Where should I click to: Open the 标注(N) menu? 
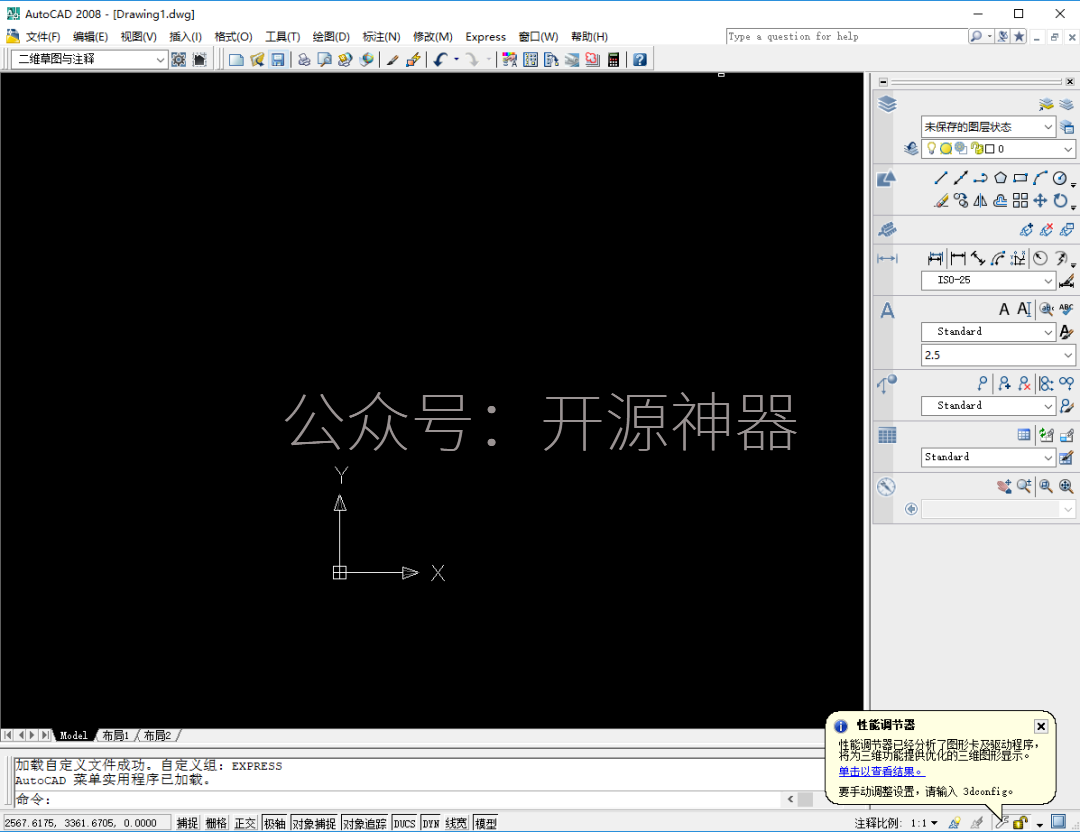[382, 37]
